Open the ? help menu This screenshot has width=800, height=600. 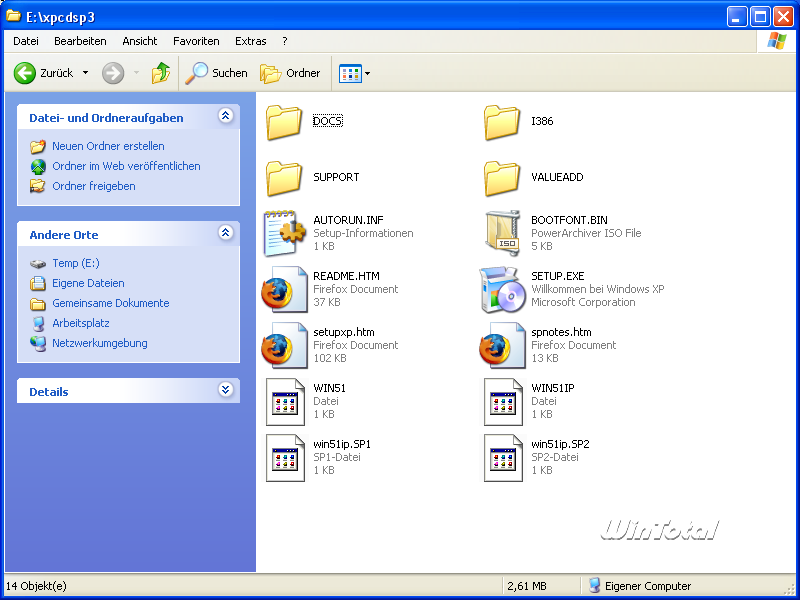285,41
